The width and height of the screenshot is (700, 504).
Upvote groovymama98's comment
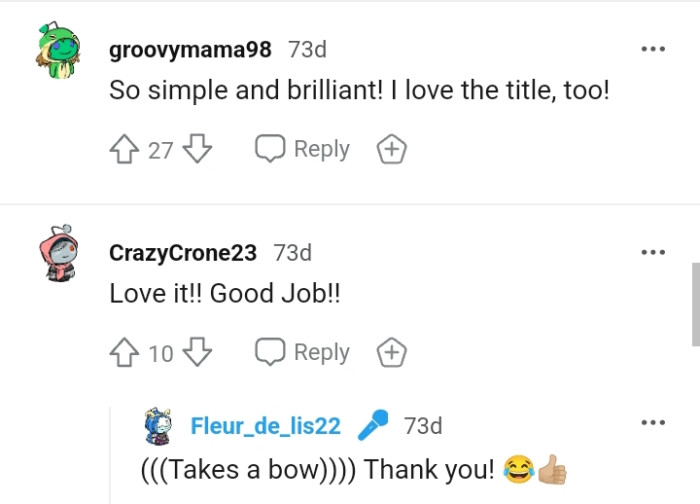coord(123,150)
